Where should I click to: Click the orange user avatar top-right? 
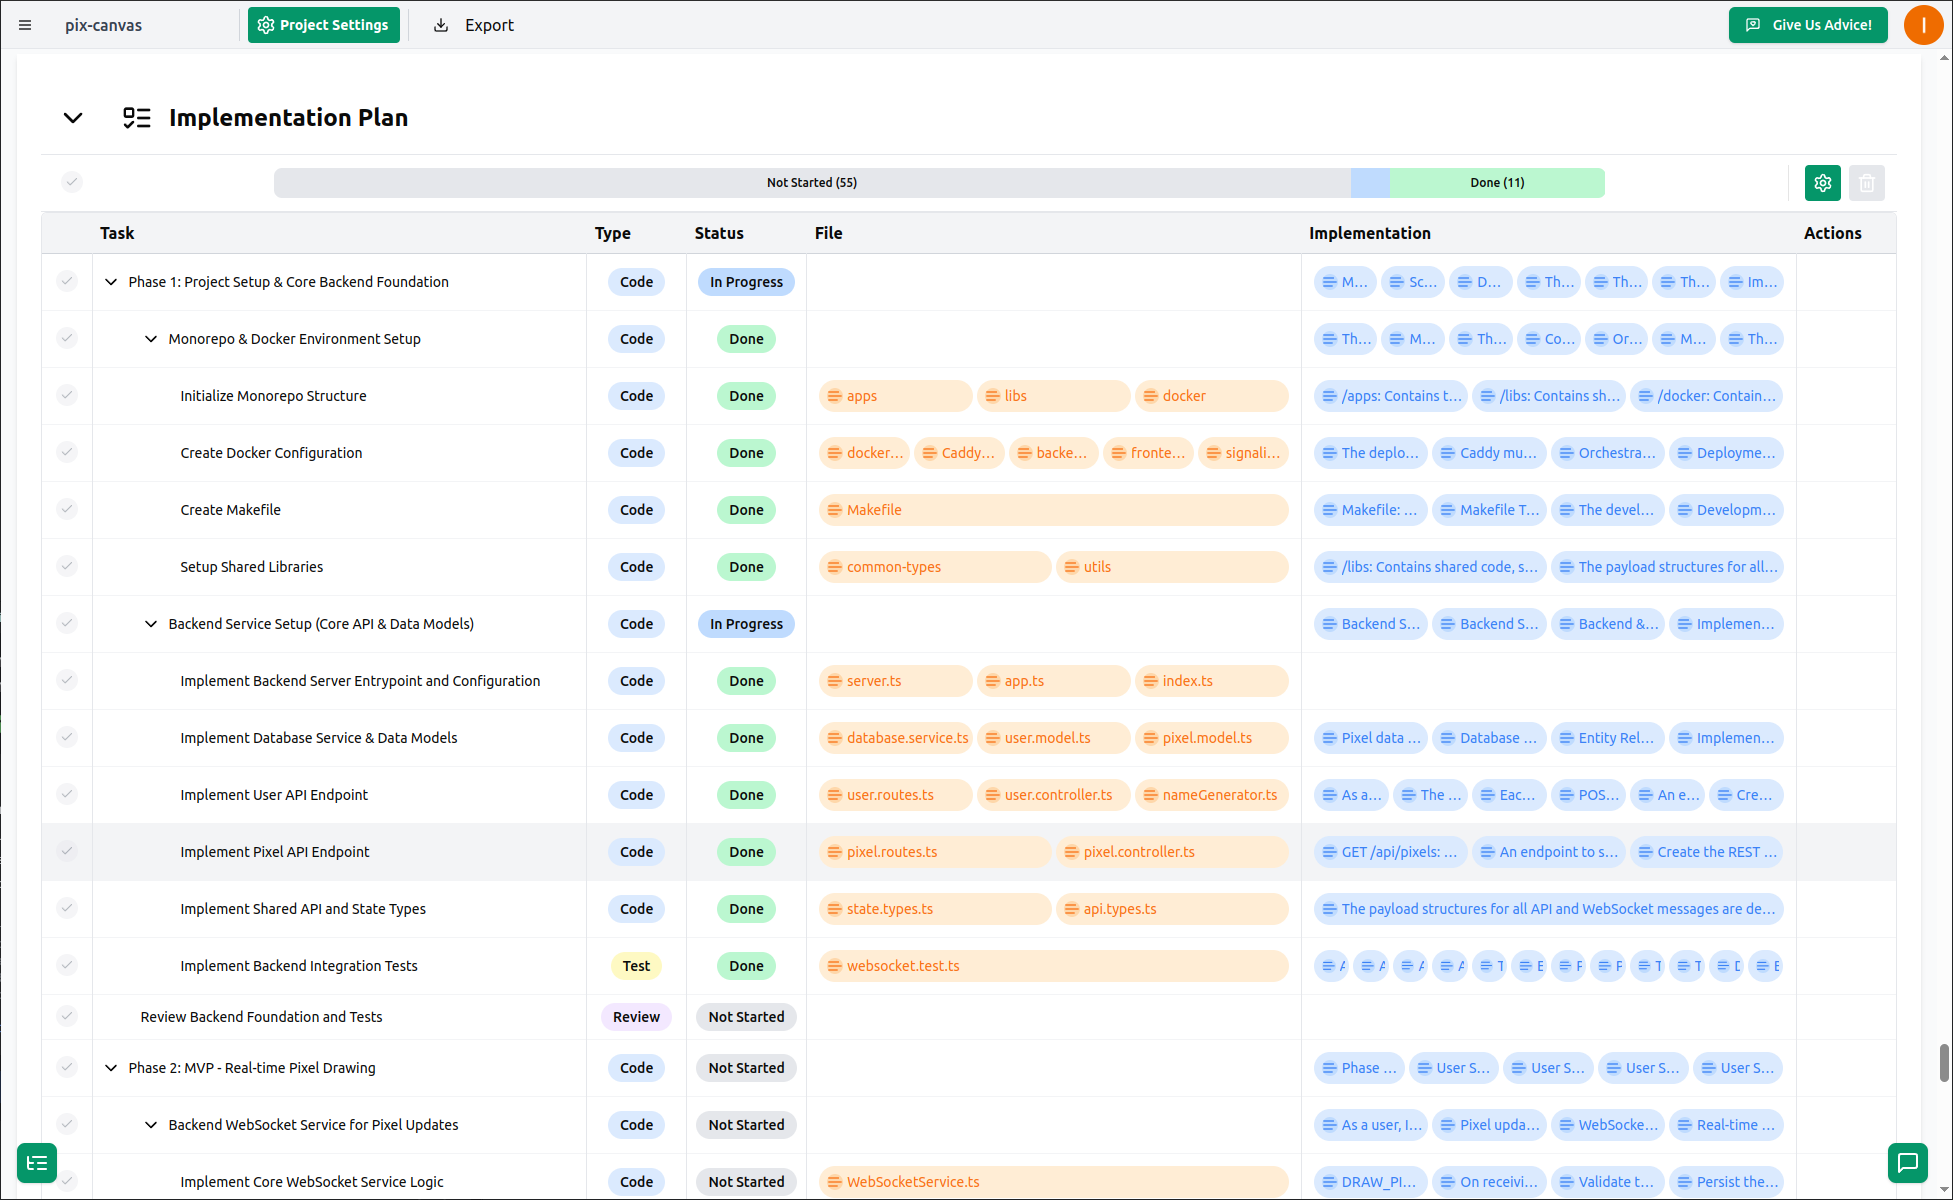tap(1923, 25)
